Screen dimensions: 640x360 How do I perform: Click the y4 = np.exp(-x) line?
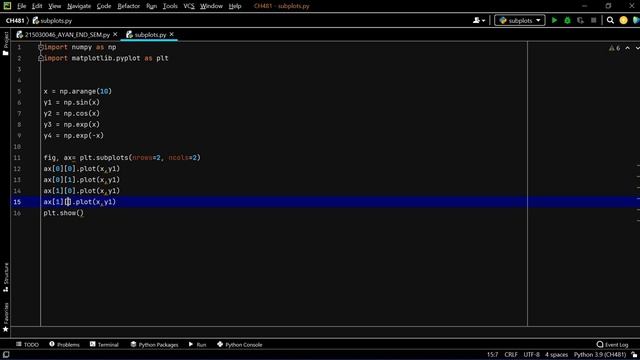(x=73, y=135)
